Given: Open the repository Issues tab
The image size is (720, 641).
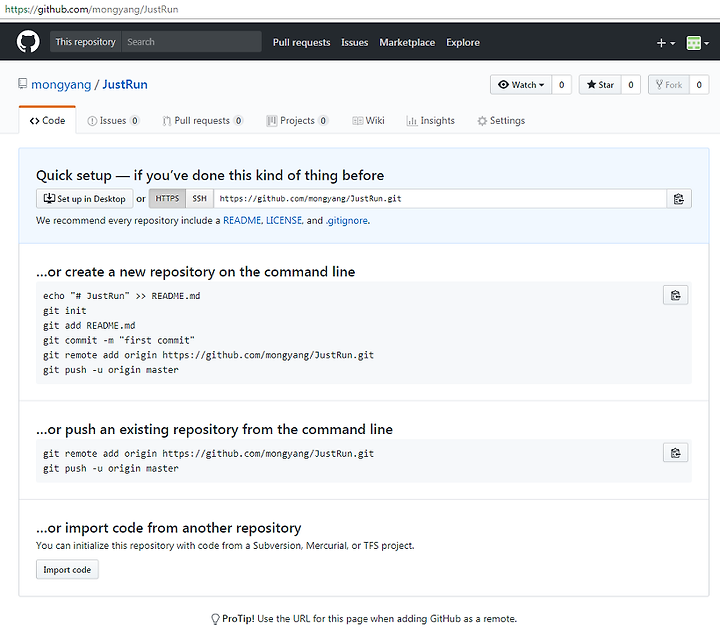Looking at the screenshot, I should (113, 121).
